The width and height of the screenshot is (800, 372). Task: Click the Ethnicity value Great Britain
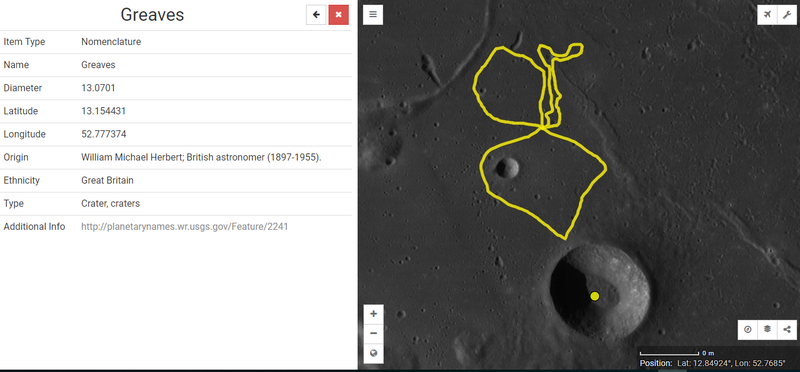pyautogui.click(x=107, y=180)
